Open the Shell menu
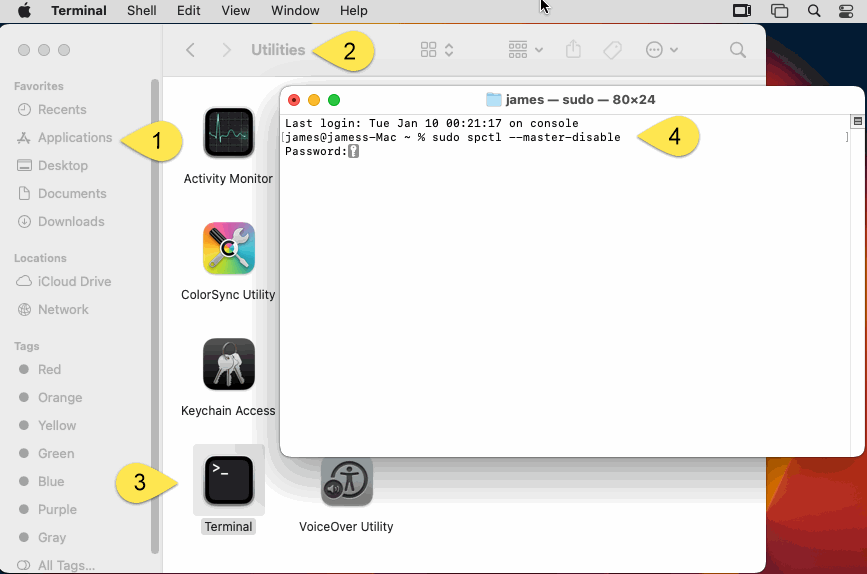Viewport: 867px width, 574px height. pos(142,11)
